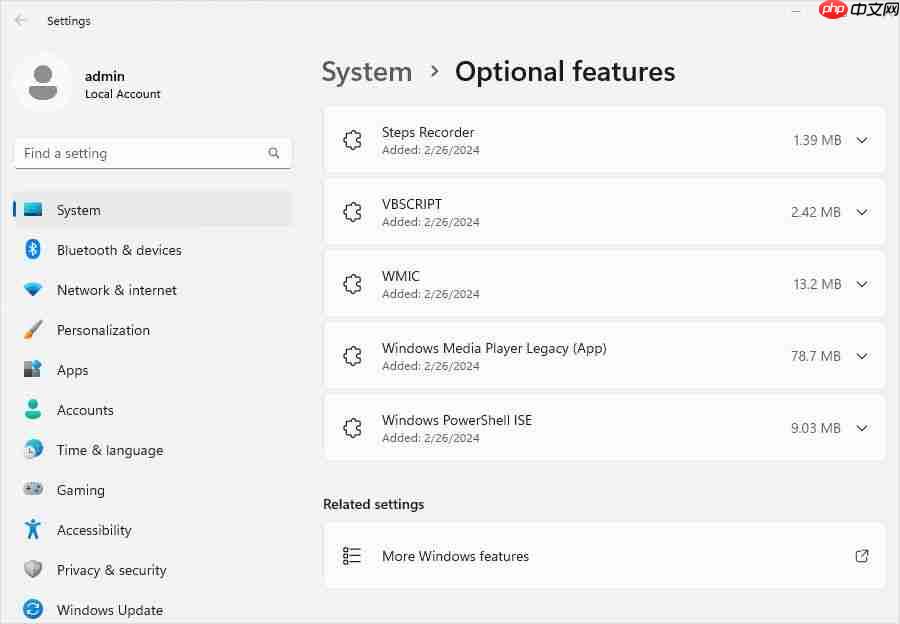
Task: Expand Windows Media Player Legacy entry
Action: 862,356
